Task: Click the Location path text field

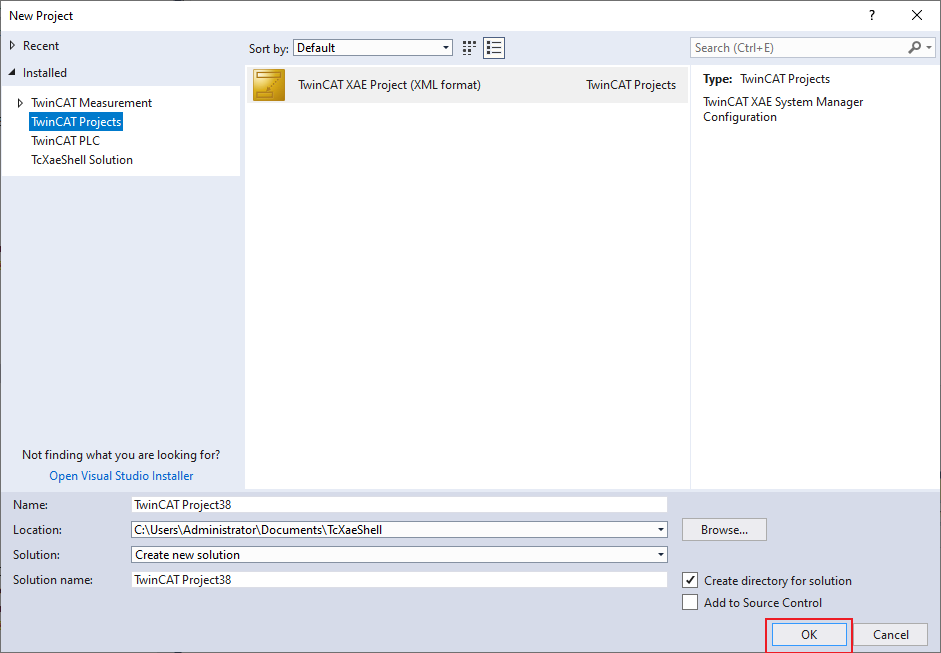Action: click(392, 529)
